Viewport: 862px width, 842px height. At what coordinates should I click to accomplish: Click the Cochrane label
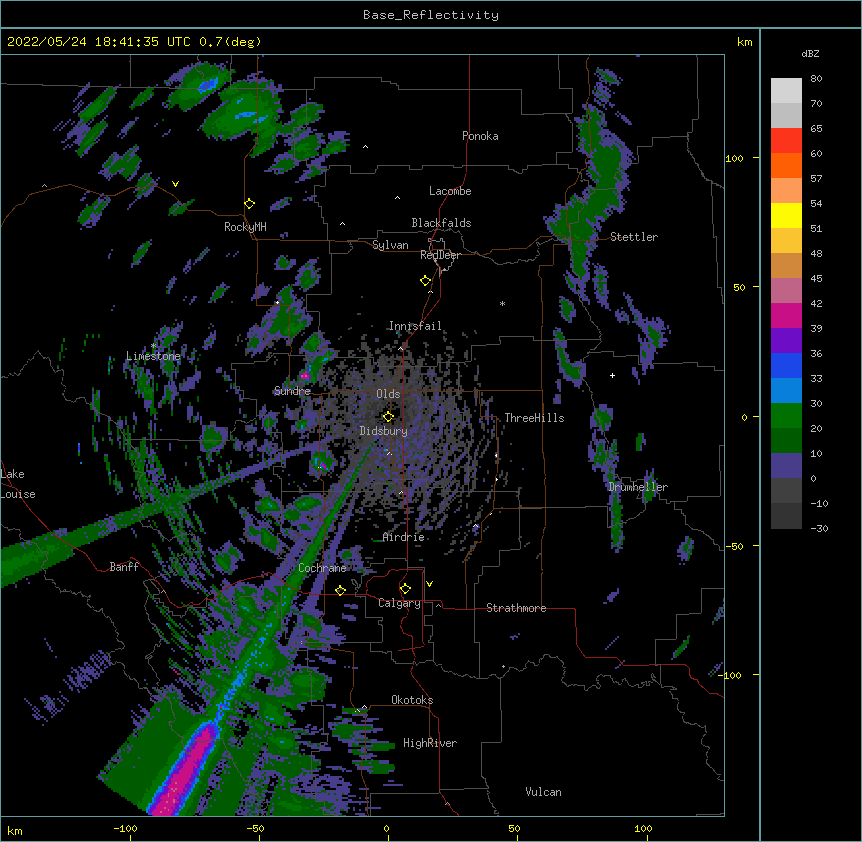tap(322, 568)
